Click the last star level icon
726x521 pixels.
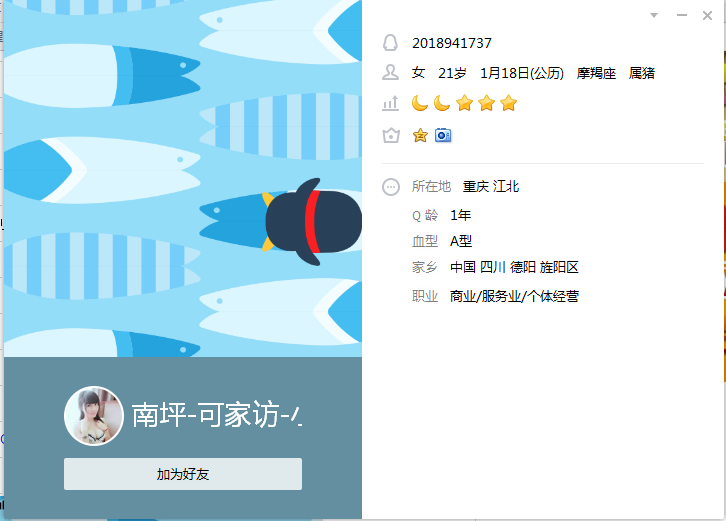tap(508, 103)
